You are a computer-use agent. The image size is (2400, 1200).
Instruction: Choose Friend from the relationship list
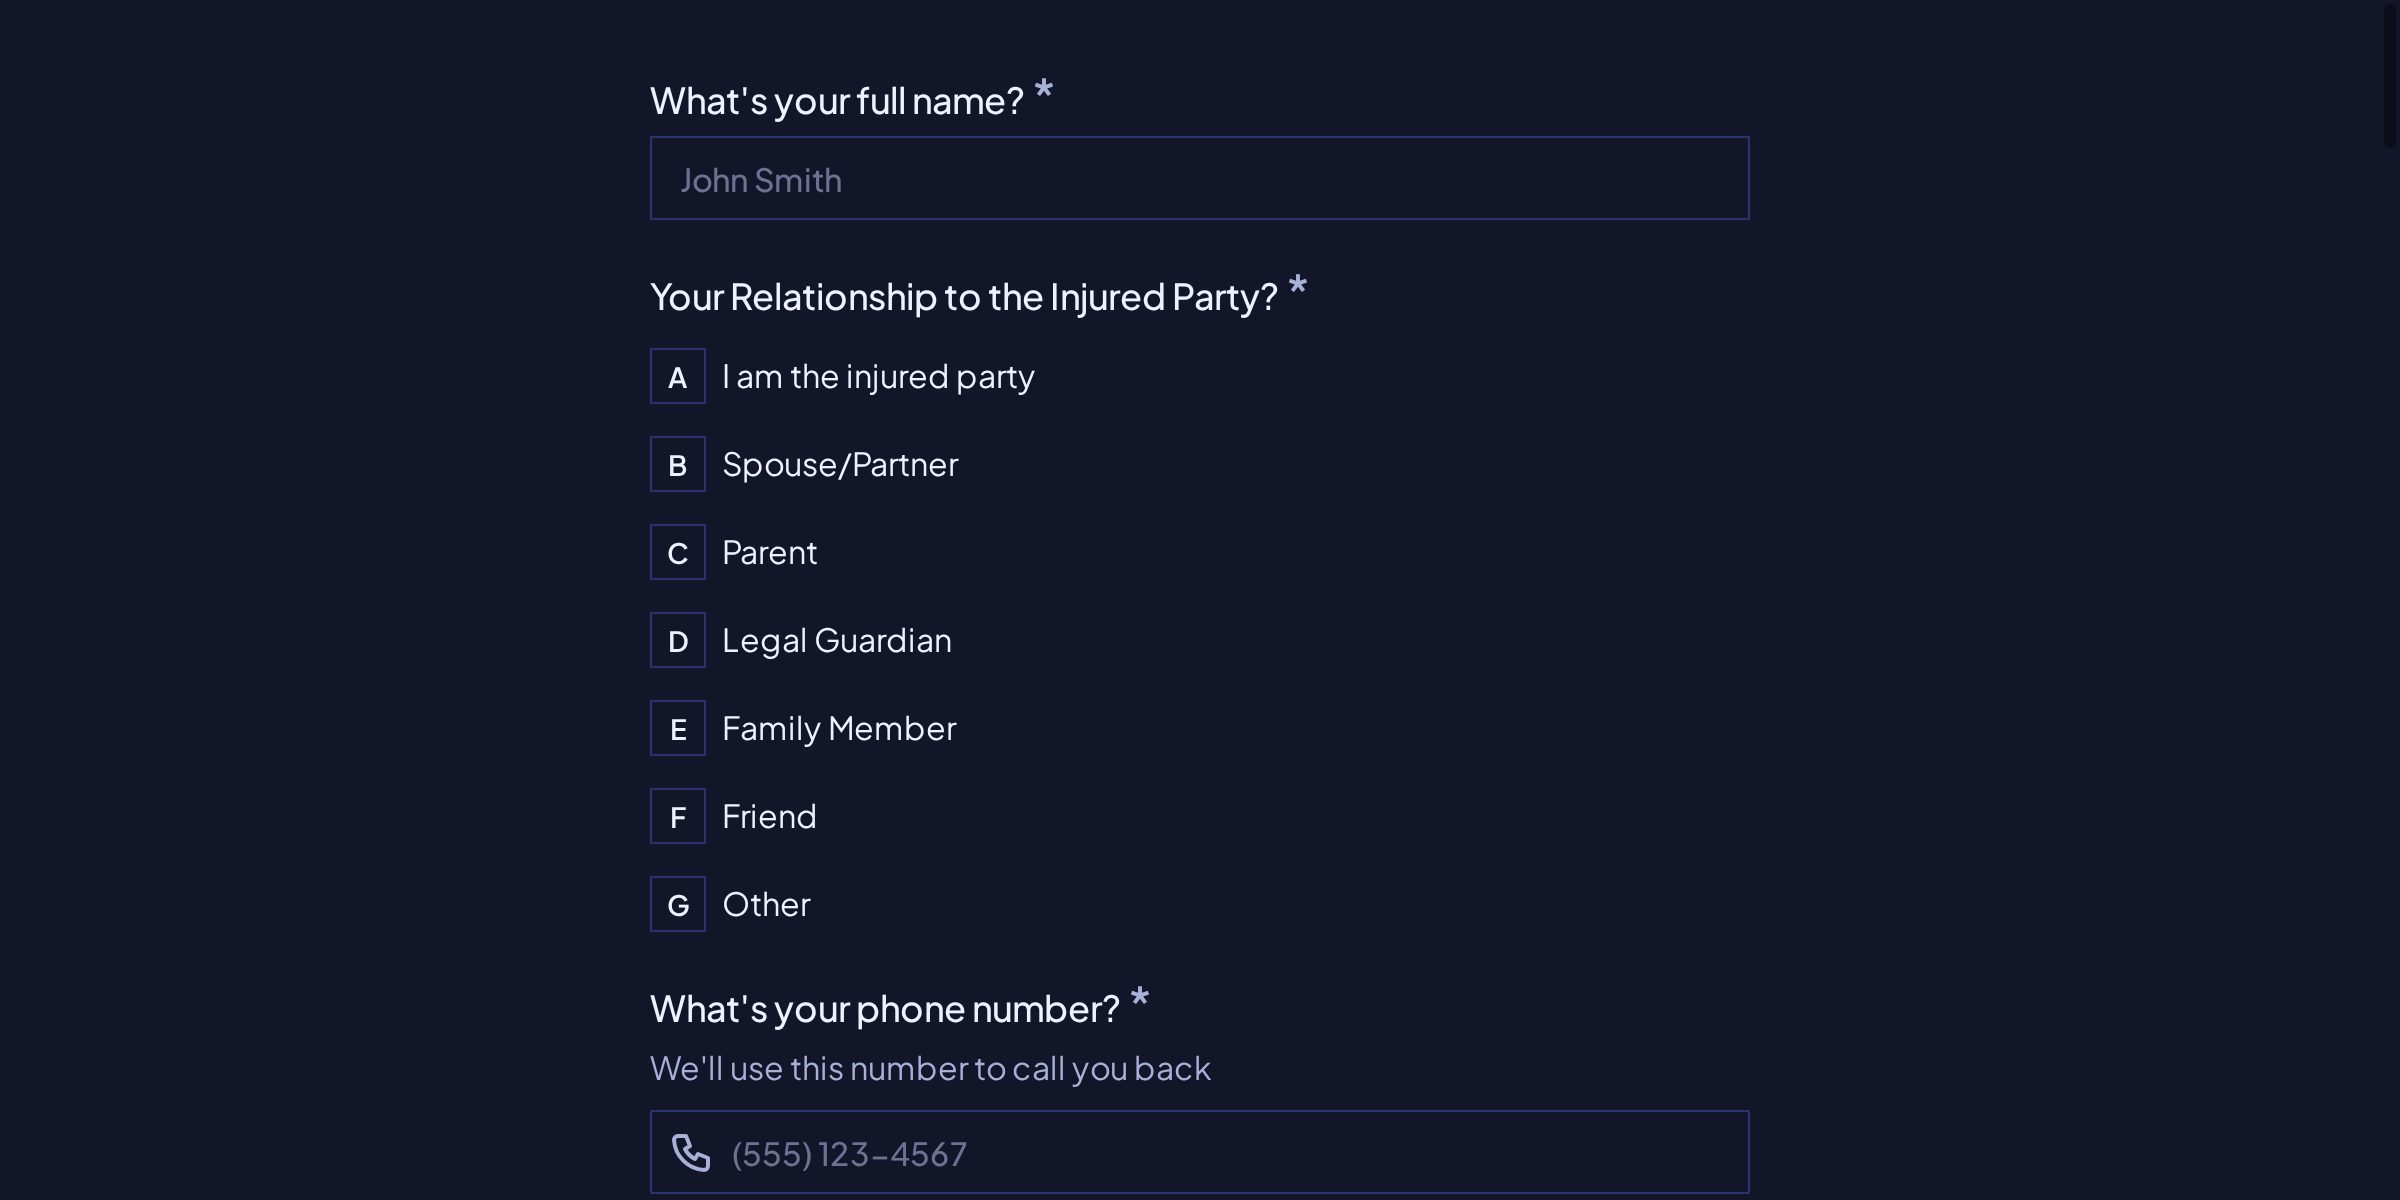click(x=768, y=816)
